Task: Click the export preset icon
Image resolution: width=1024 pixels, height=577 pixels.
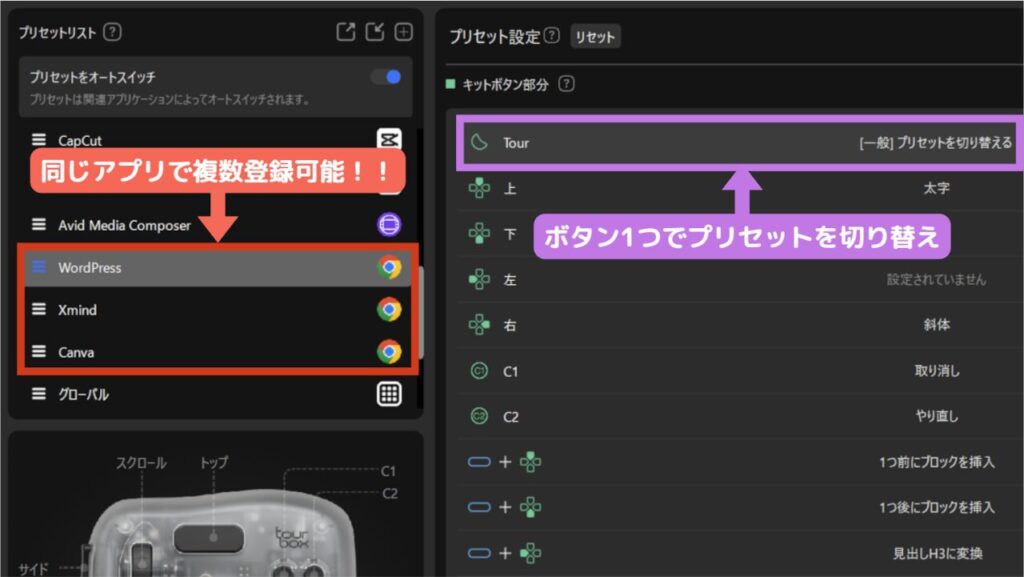Action: [x=346, y=32]
